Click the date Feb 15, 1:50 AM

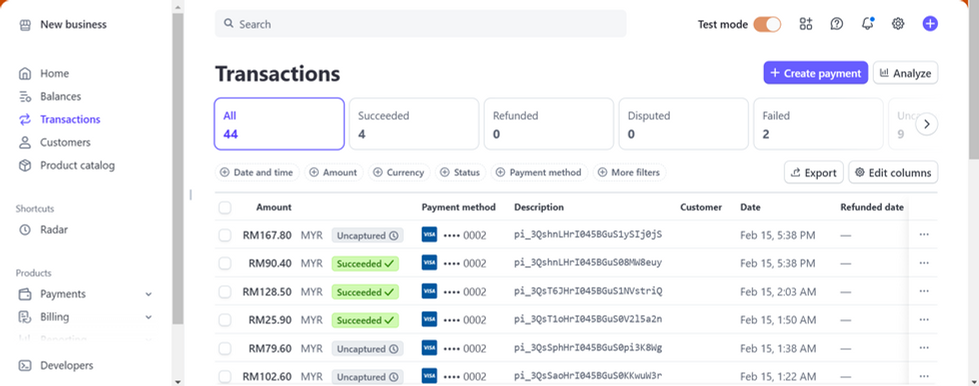click(778, 320)
